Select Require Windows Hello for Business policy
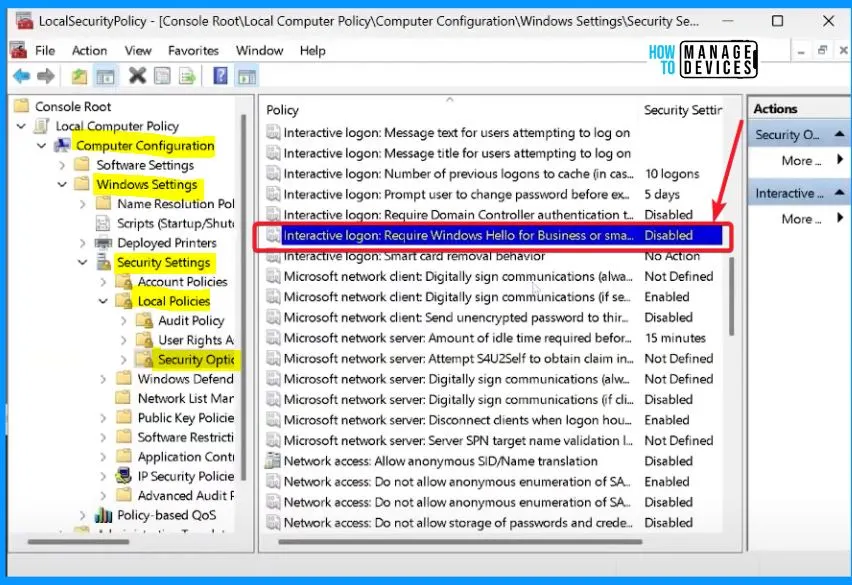The image size is (852, 585). [x=493, y=235]
